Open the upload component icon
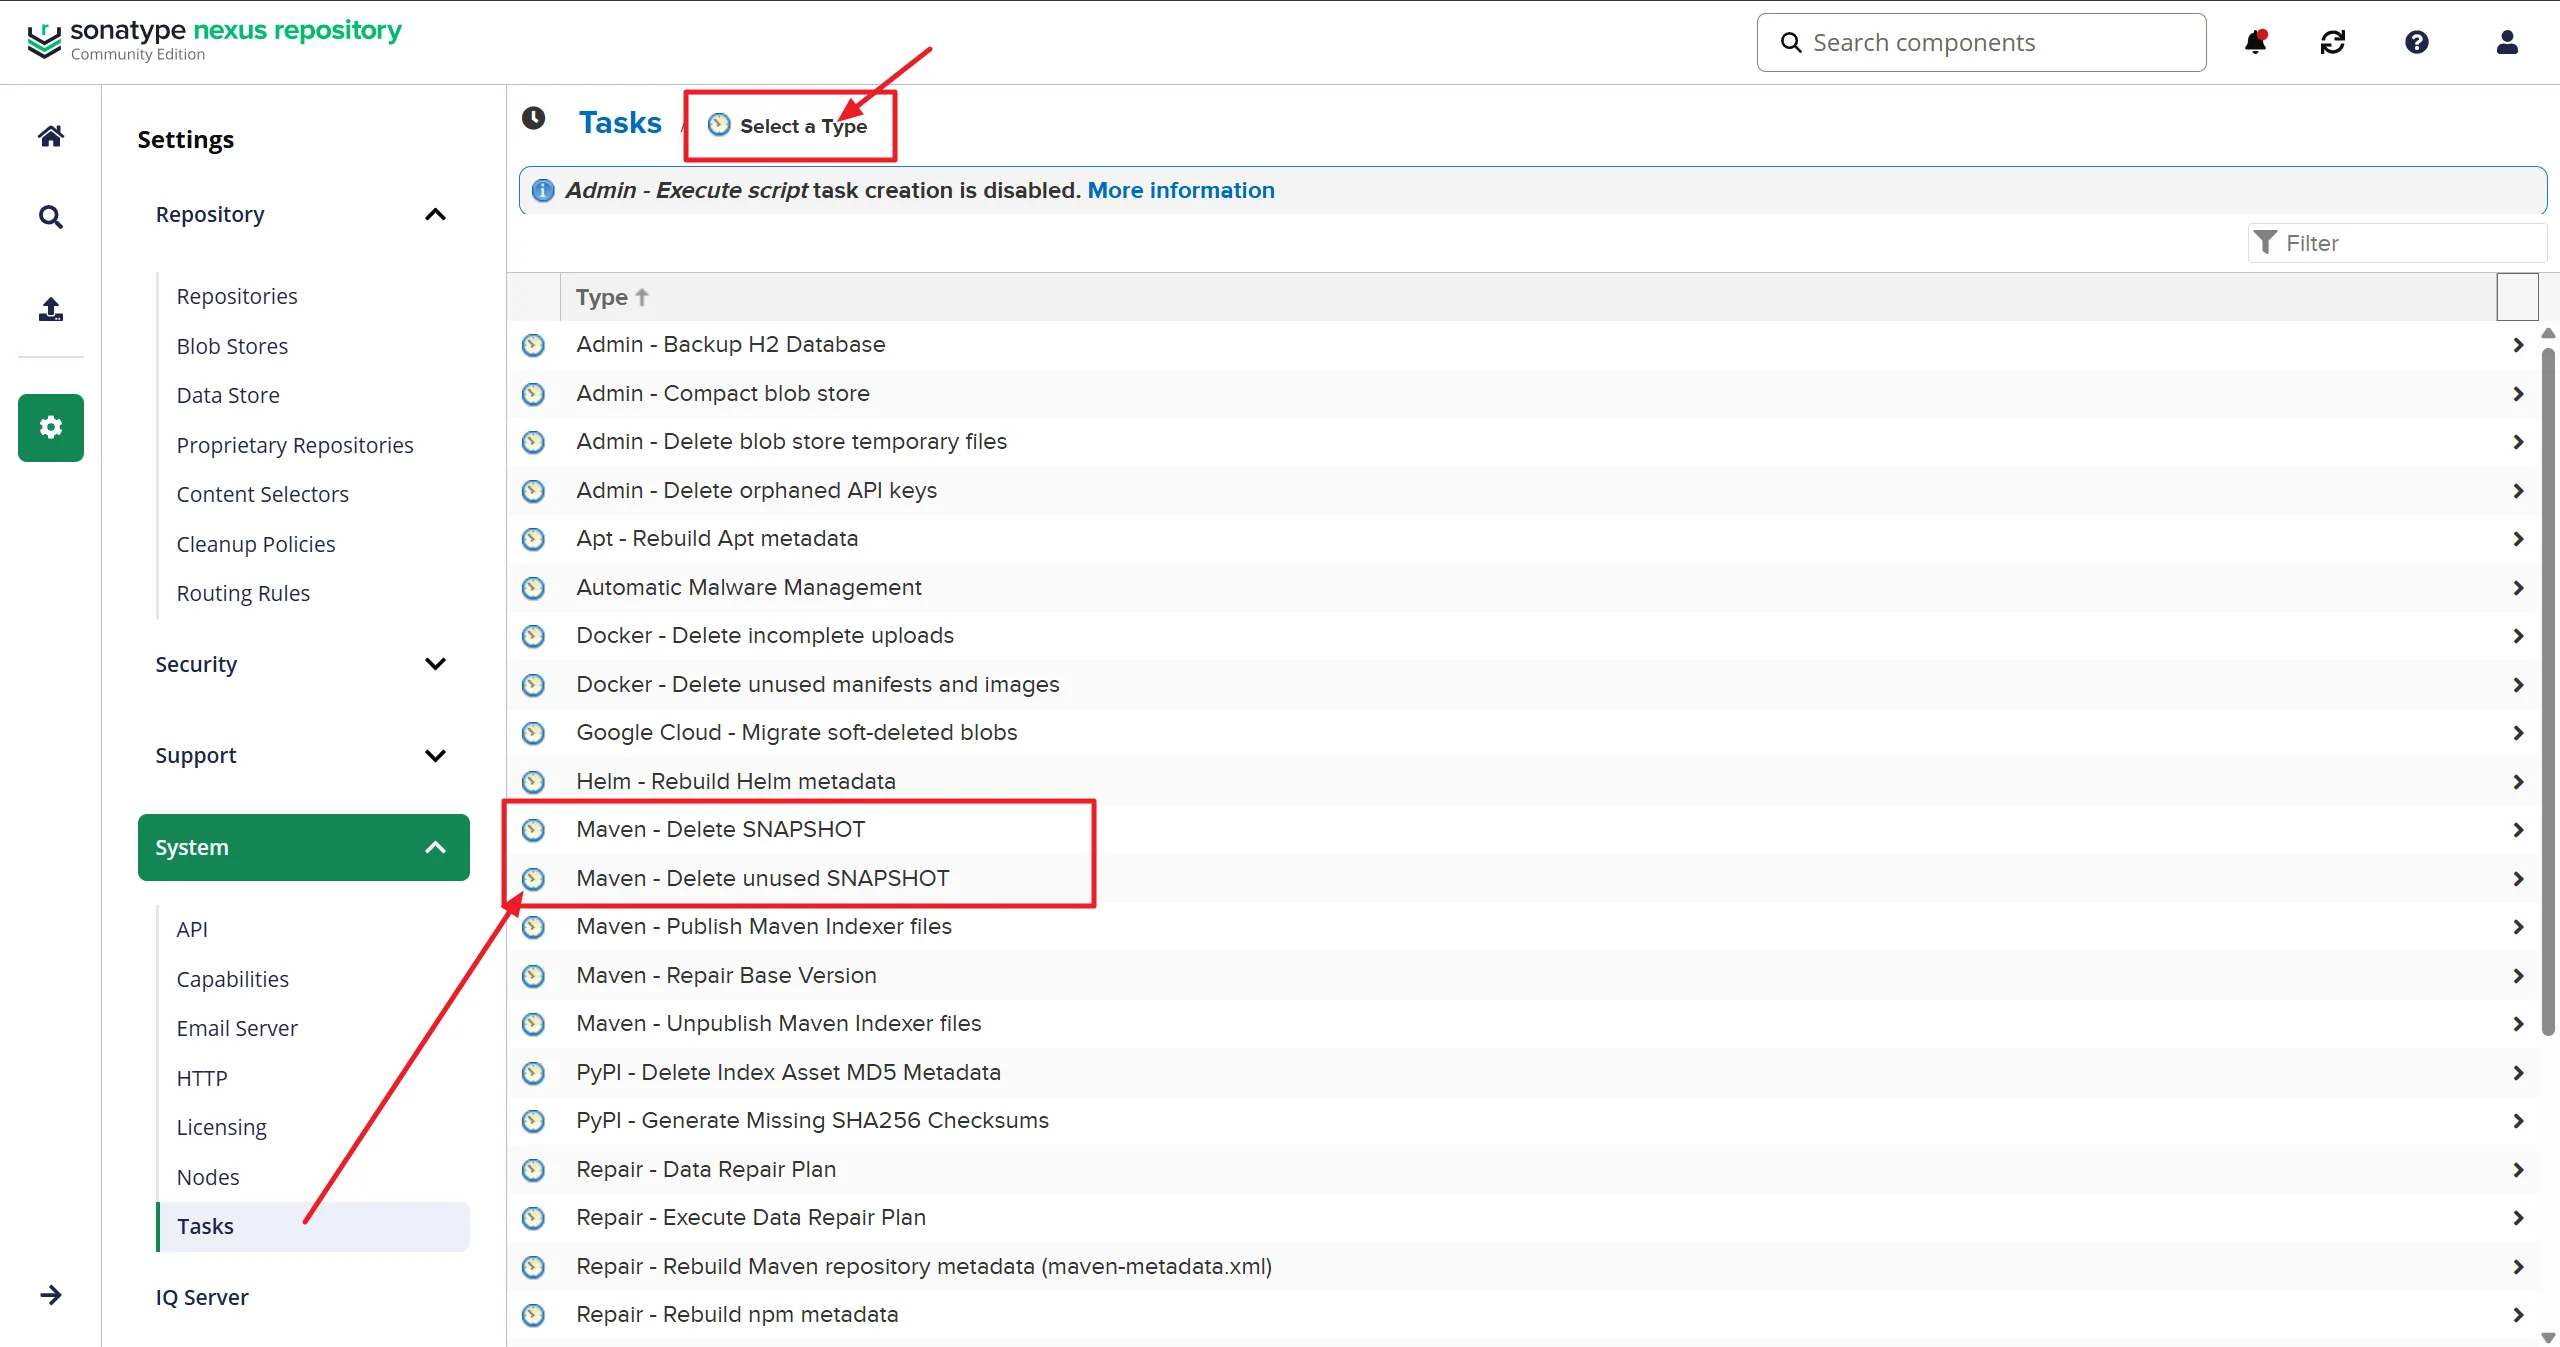Screen dimensions: 2560x1347 tap(51, 309)
